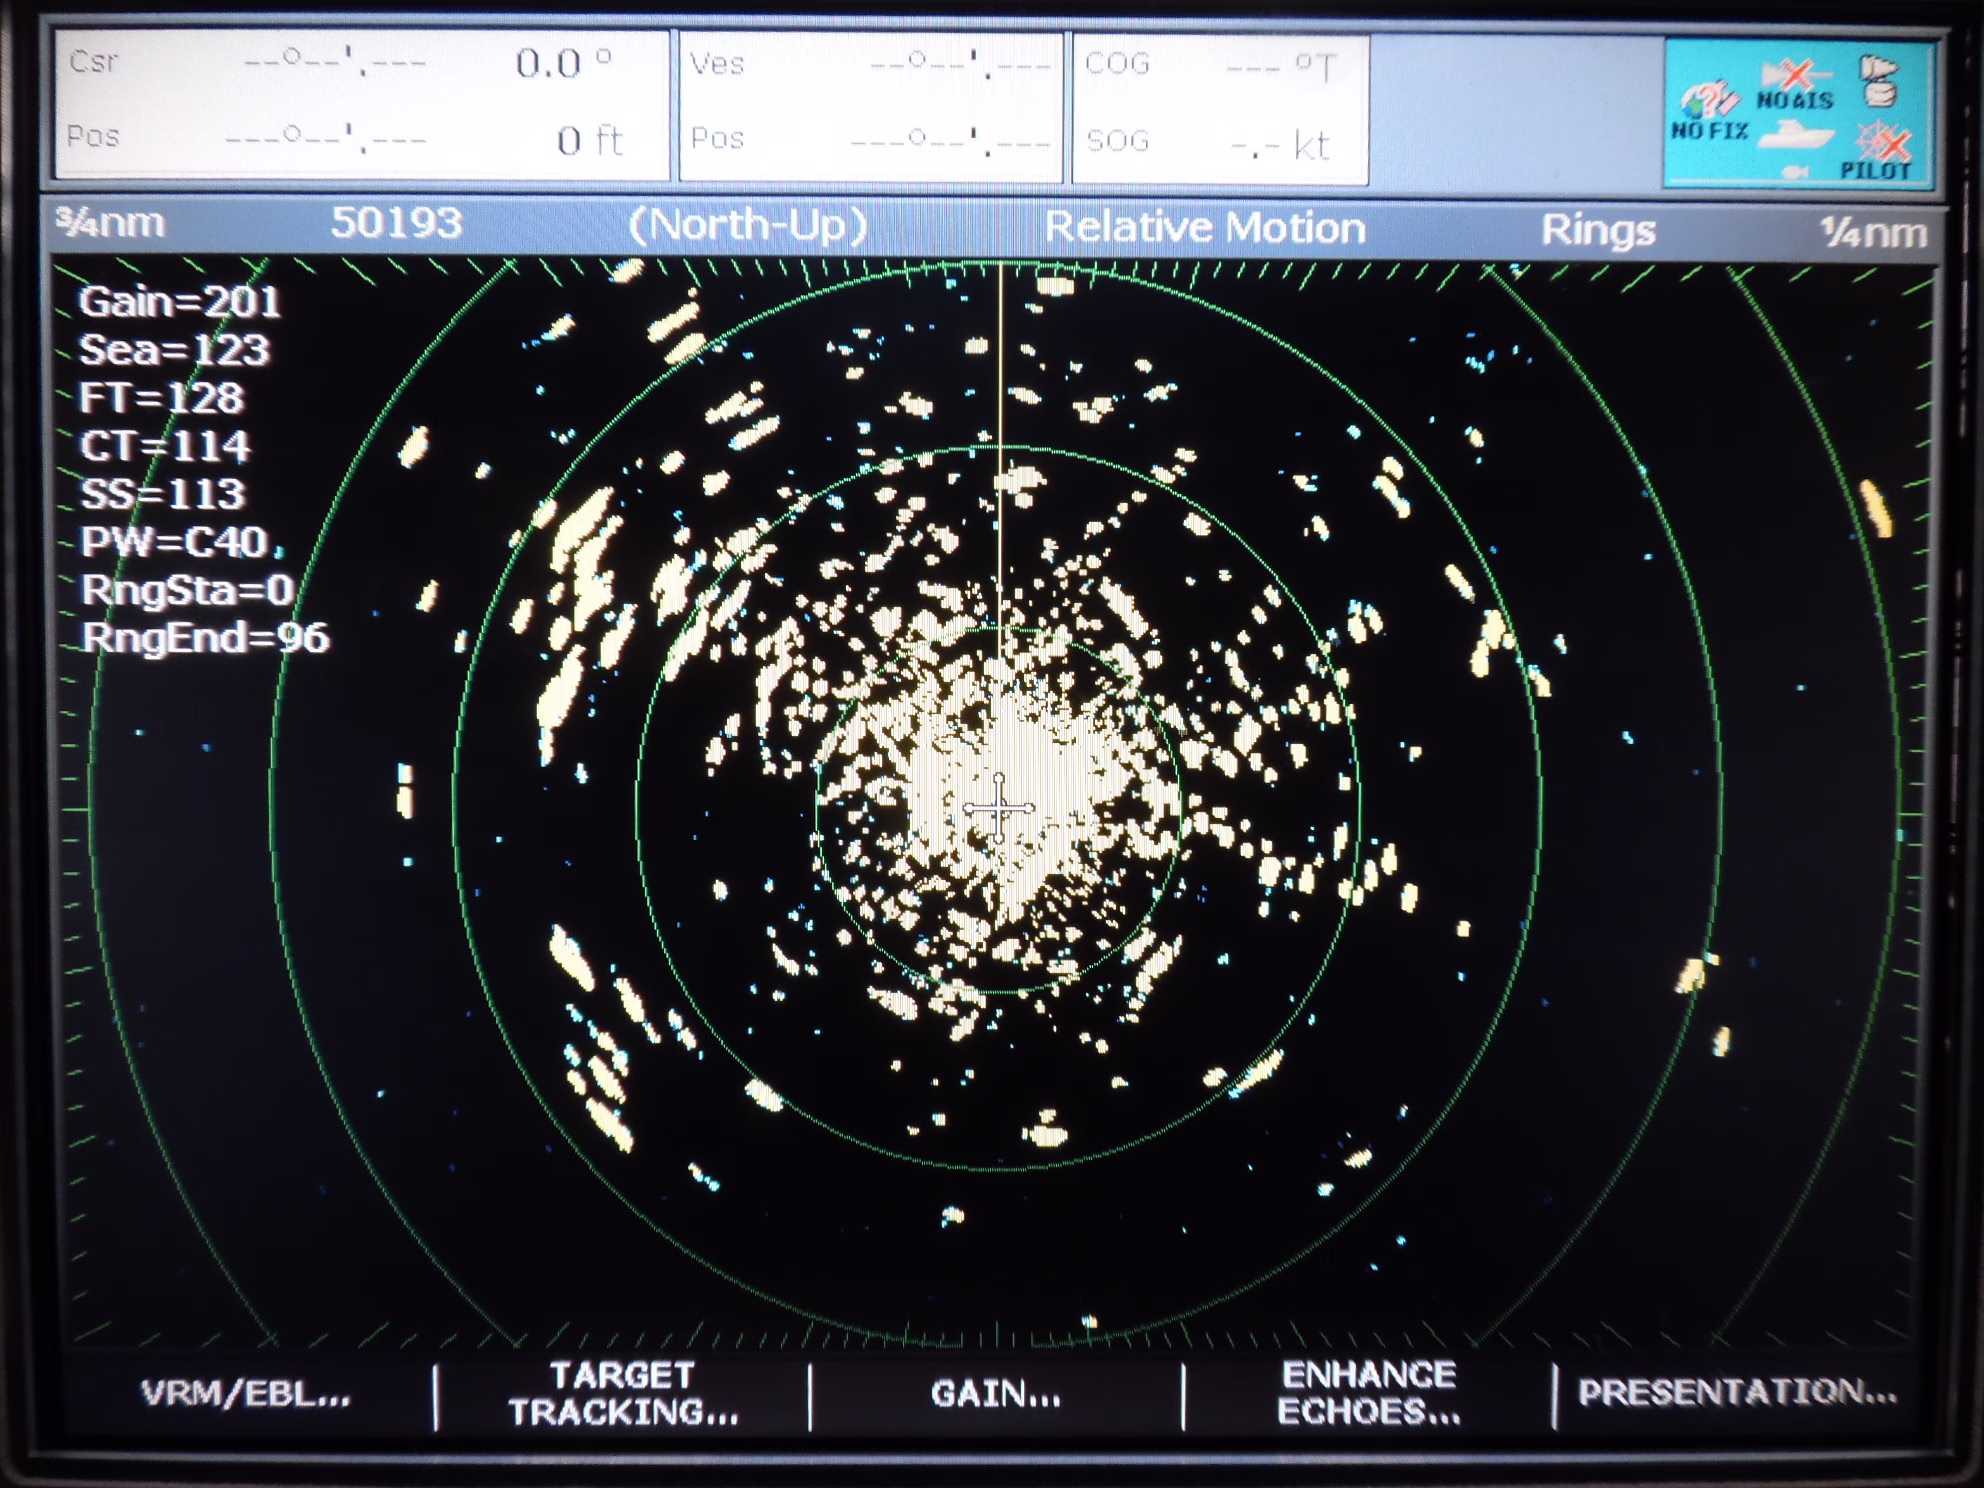Tap the yellow heading line on radar
This screenshot has width=1984, height=1488.
pos(1000,460)
